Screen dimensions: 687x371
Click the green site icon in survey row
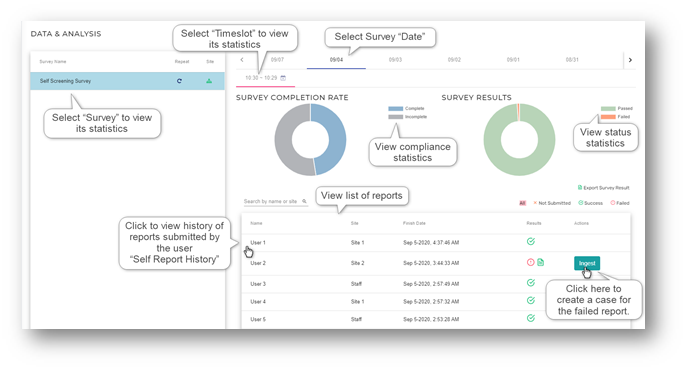[x=209, y=81]
